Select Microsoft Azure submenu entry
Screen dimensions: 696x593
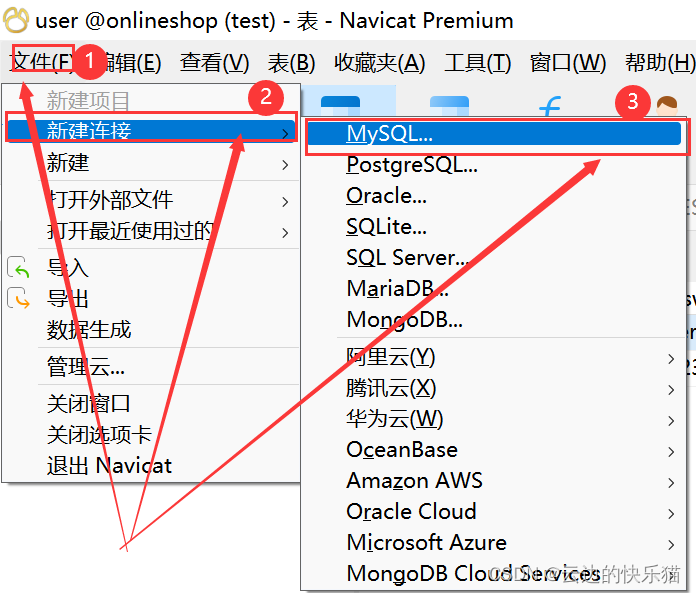tap(494, 543)
